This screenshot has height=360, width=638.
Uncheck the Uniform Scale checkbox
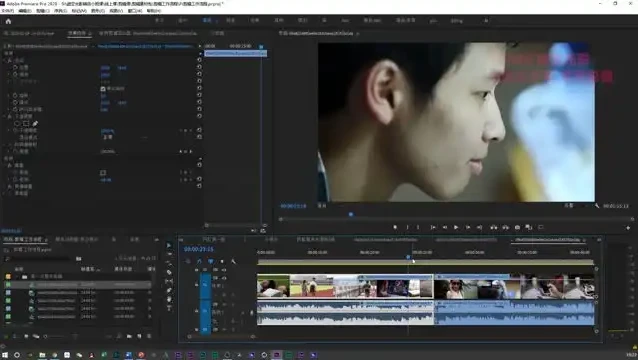103,89
